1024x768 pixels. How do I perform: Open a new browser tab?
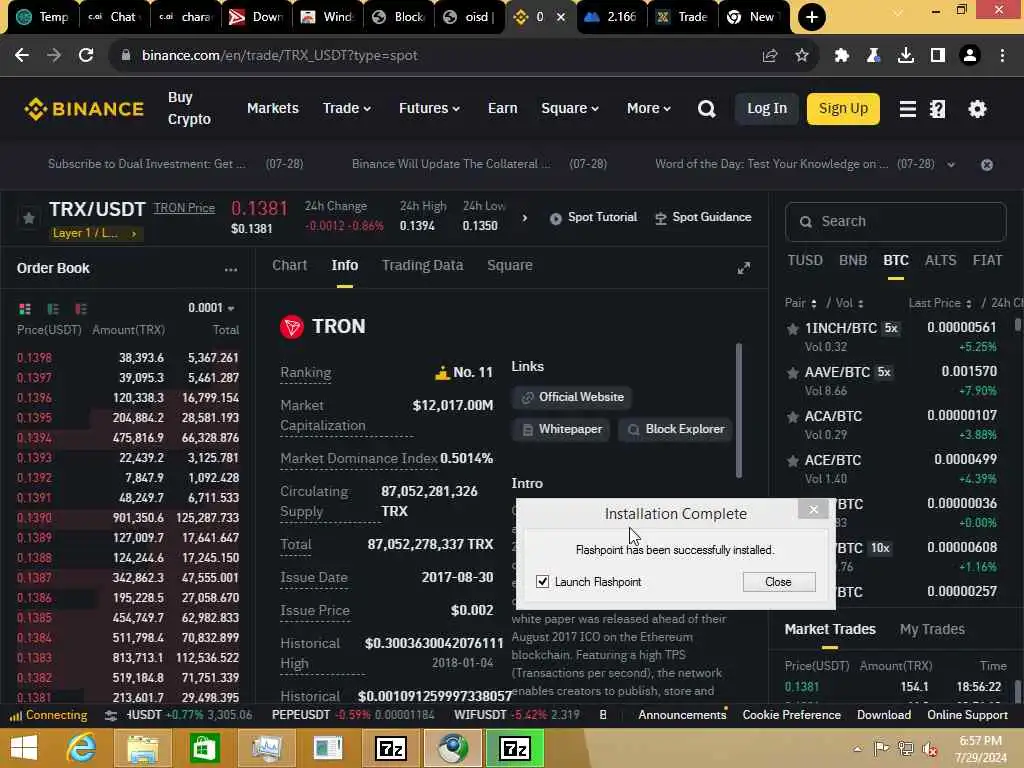812,17
